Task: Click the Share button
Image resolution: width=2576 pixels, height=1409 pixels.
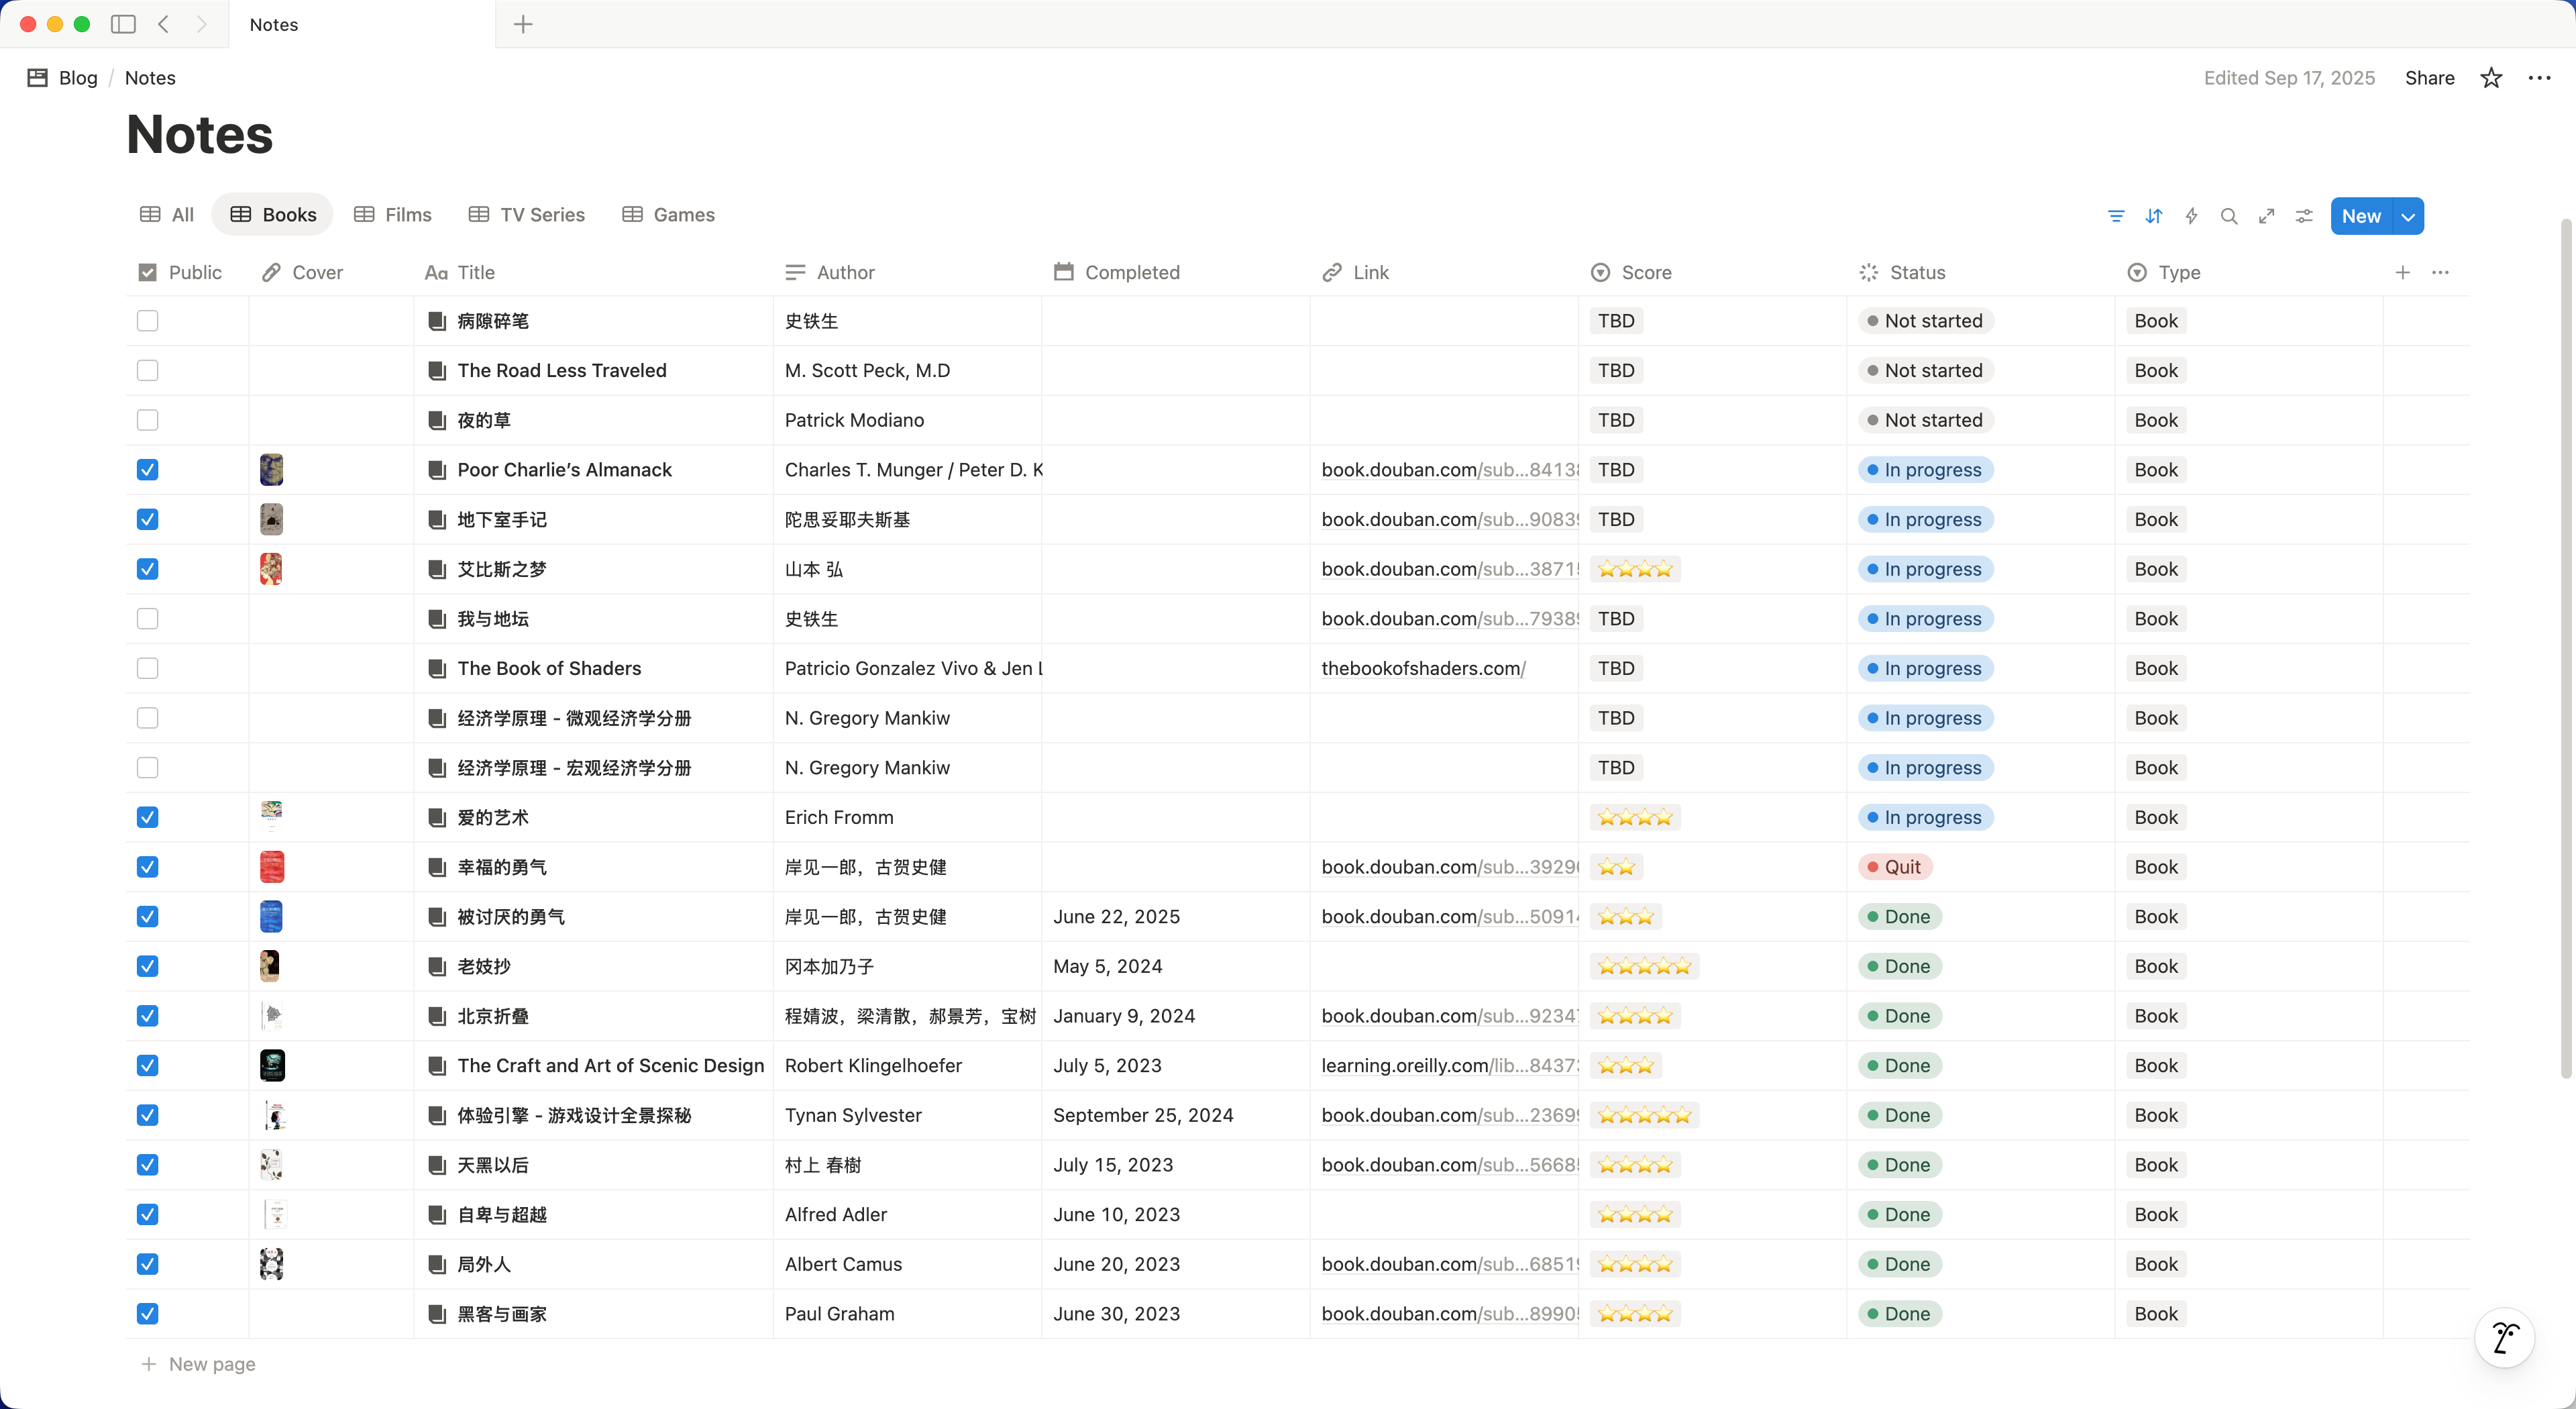Action: tap(2429, 78)
